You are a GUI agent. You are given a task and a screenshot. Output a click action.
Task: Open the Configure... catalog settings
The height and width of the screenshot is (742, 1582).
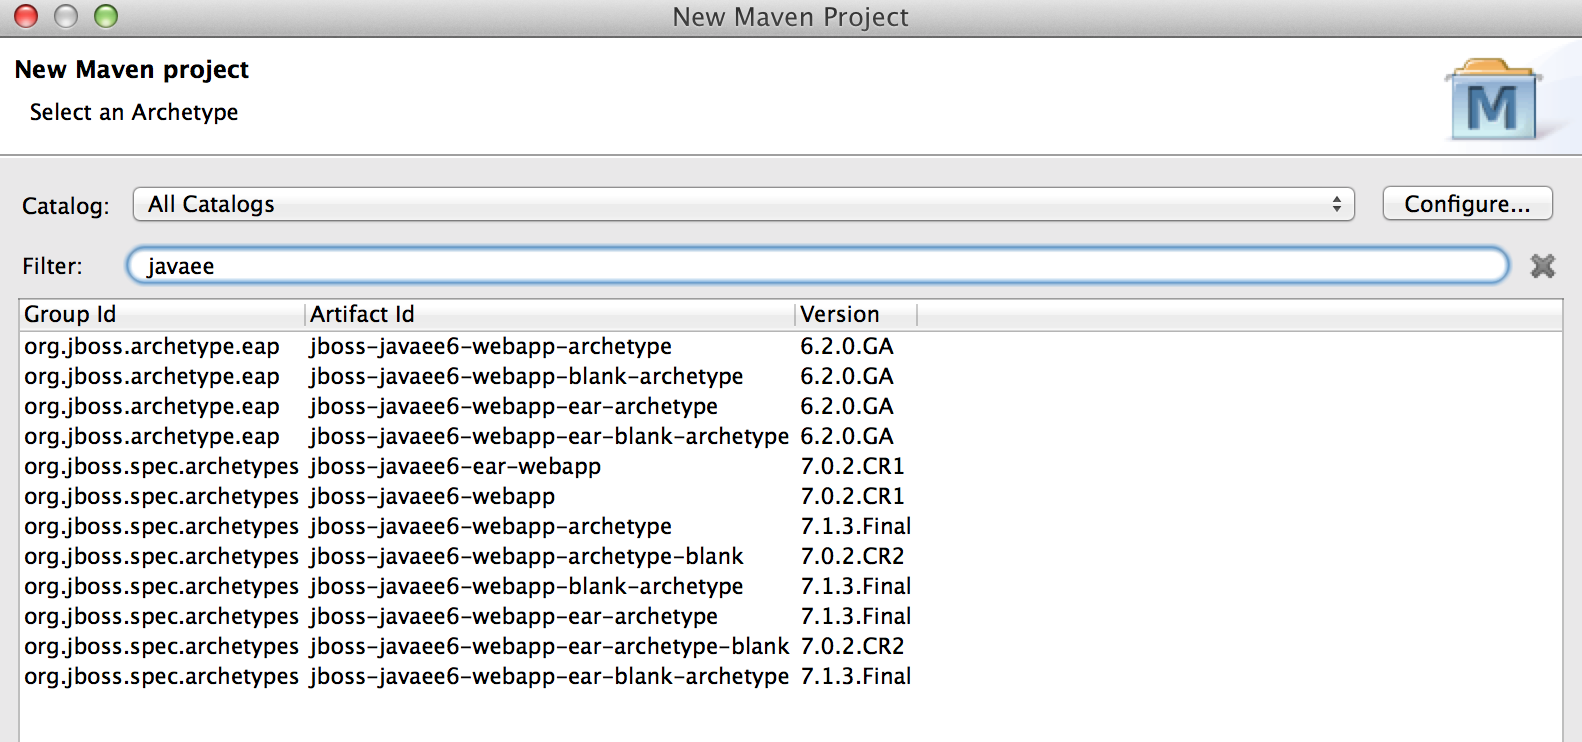point(1467,203)
